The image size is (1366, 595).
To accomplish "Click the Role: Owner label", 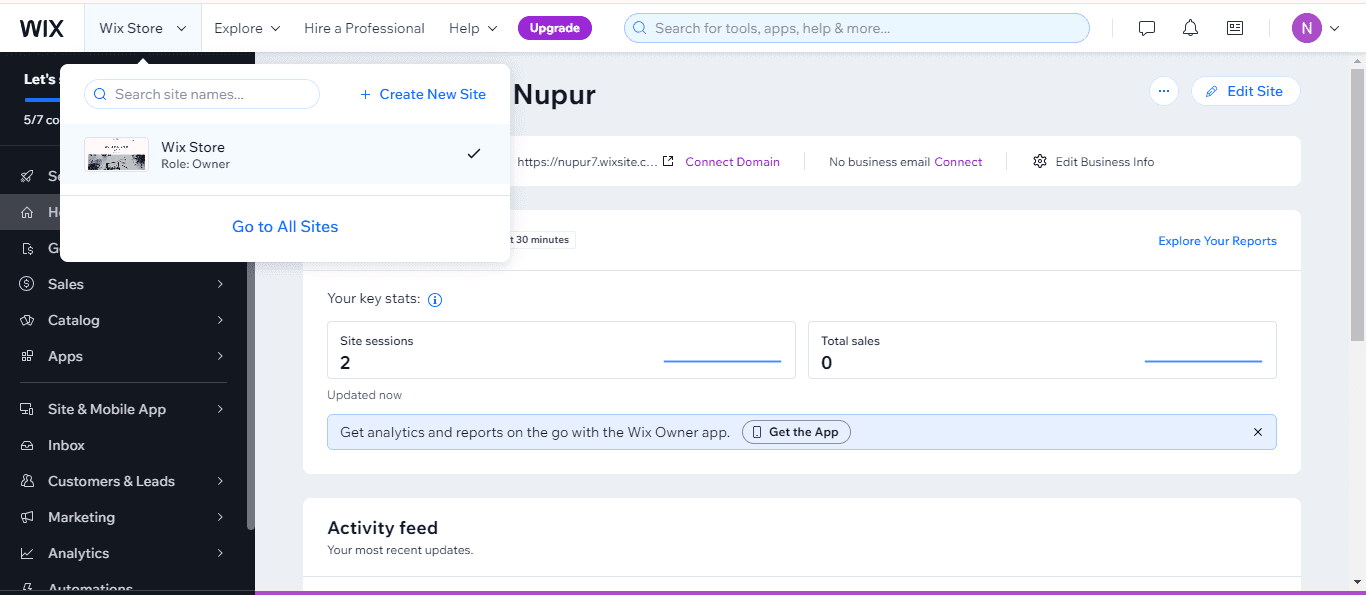I will coord(195,164).
